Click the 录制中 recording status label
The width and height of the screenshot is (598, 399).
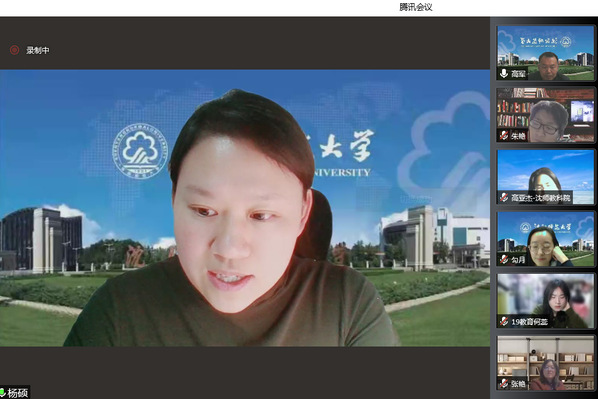(38, 50)
